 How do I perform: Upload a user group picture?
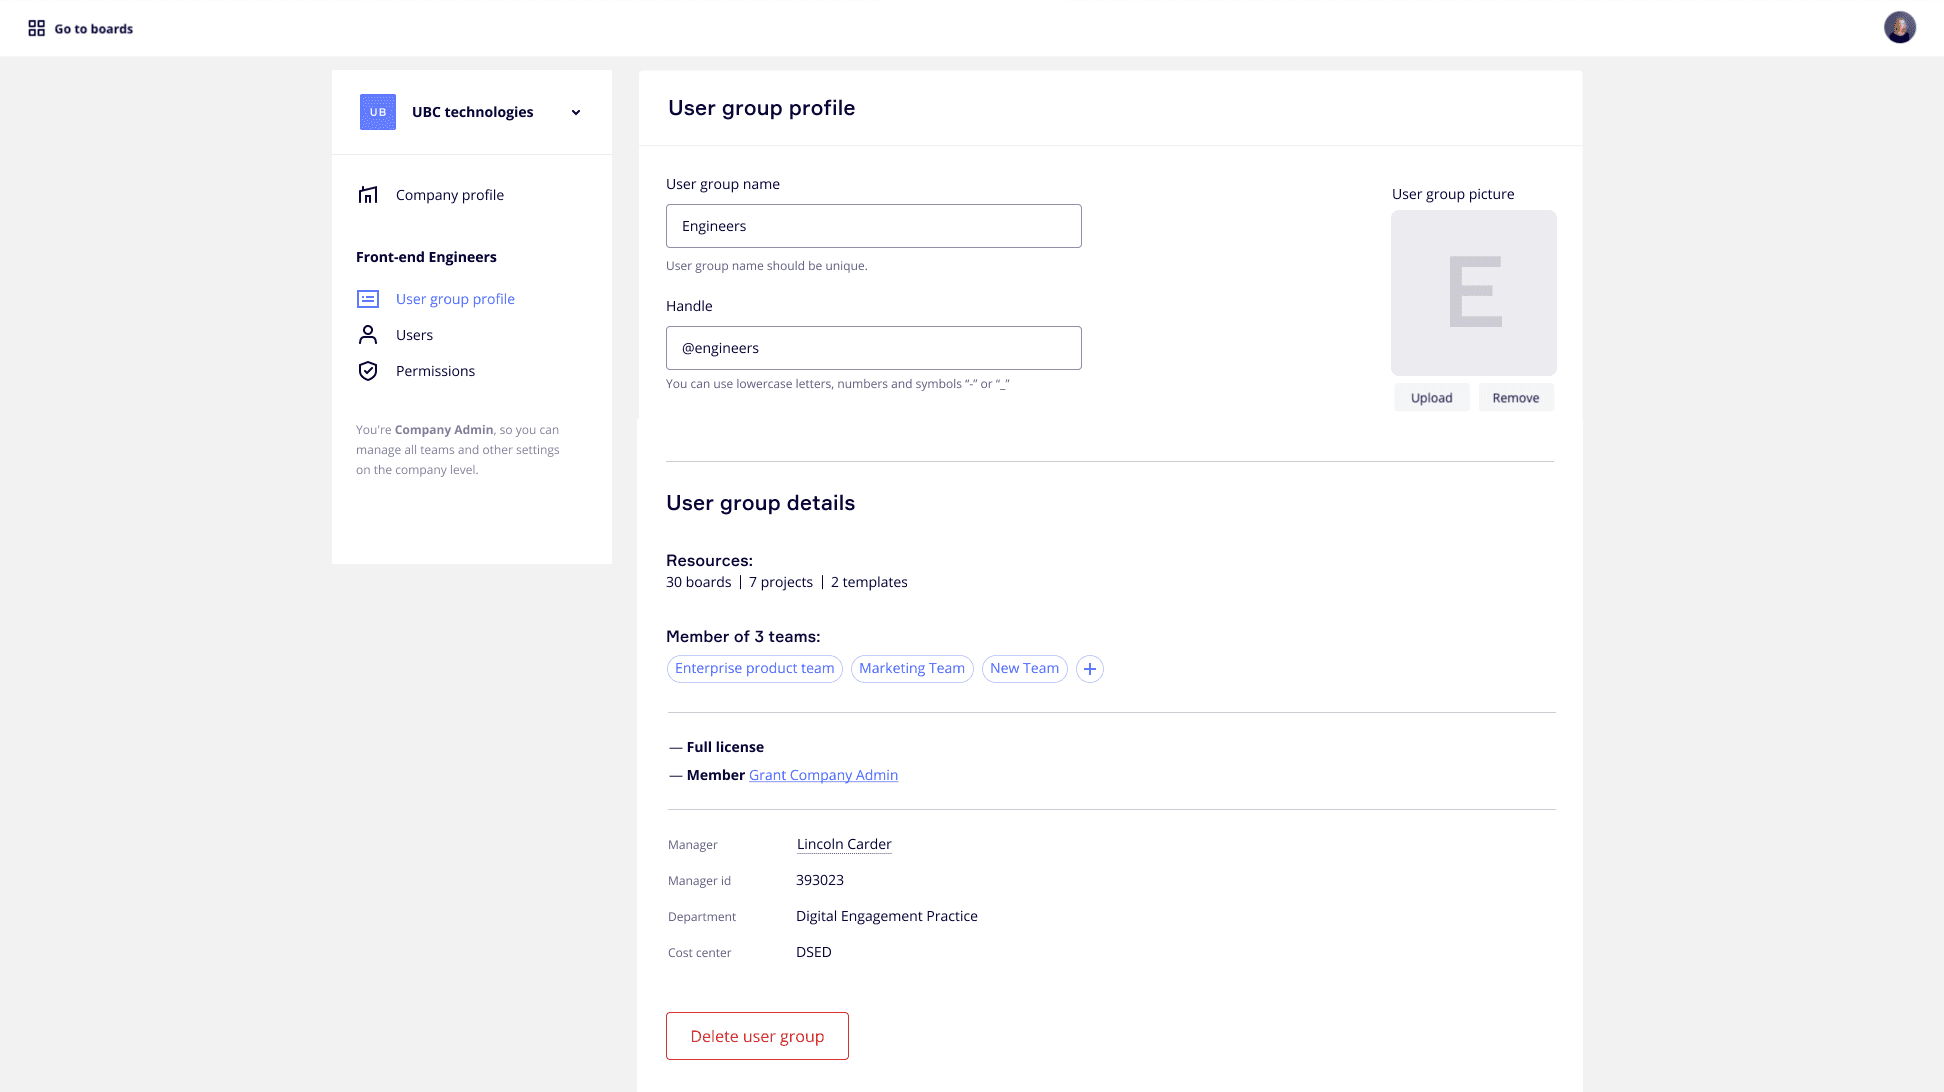tap(1431, 398)
